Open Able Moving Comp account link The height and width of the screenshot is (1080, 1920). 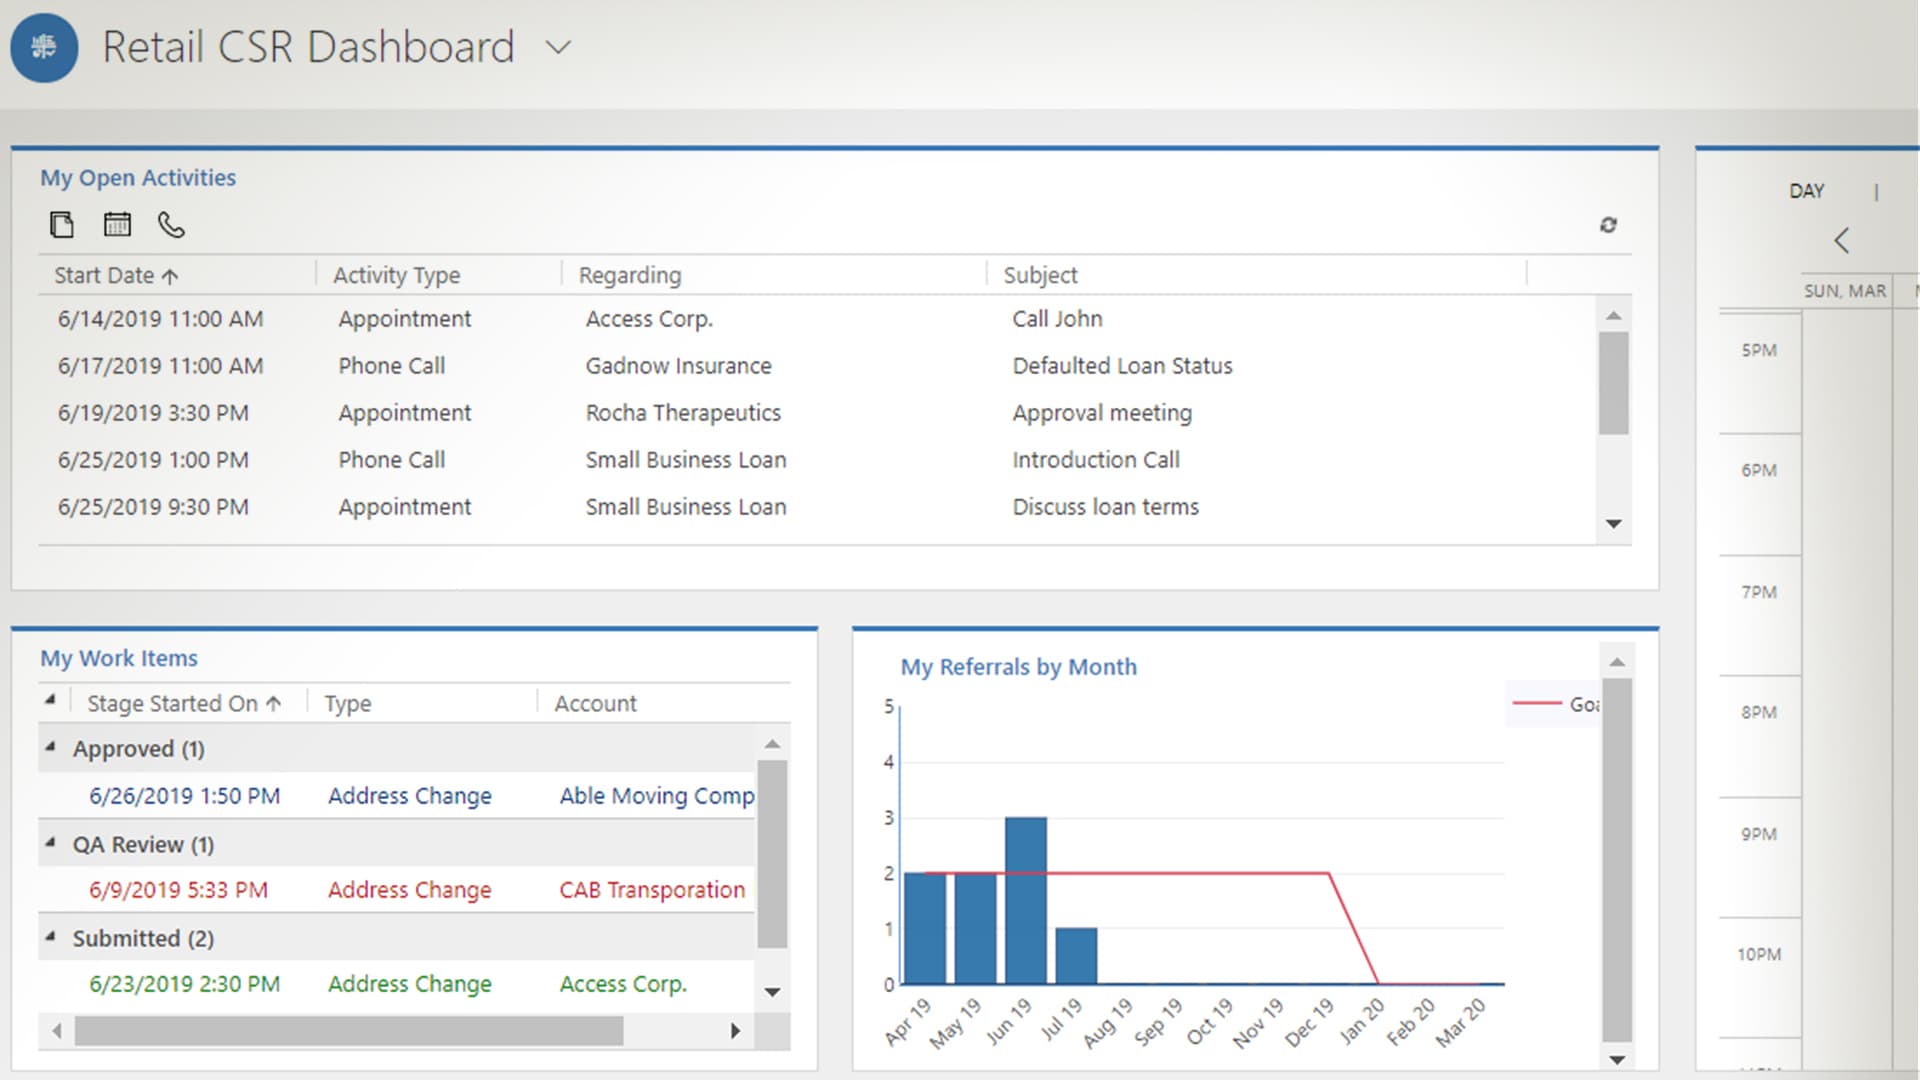(x=656, y=796)
